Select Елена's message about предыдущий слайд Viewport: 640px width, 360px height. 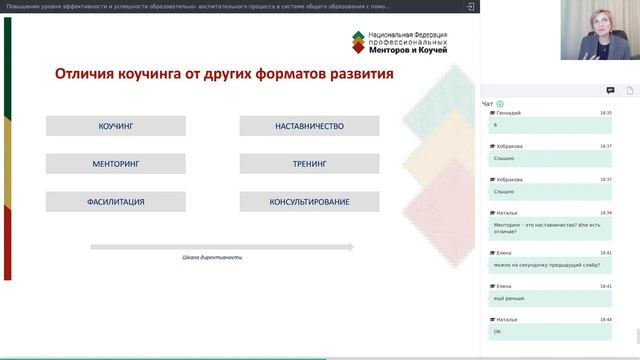[550, 265]
